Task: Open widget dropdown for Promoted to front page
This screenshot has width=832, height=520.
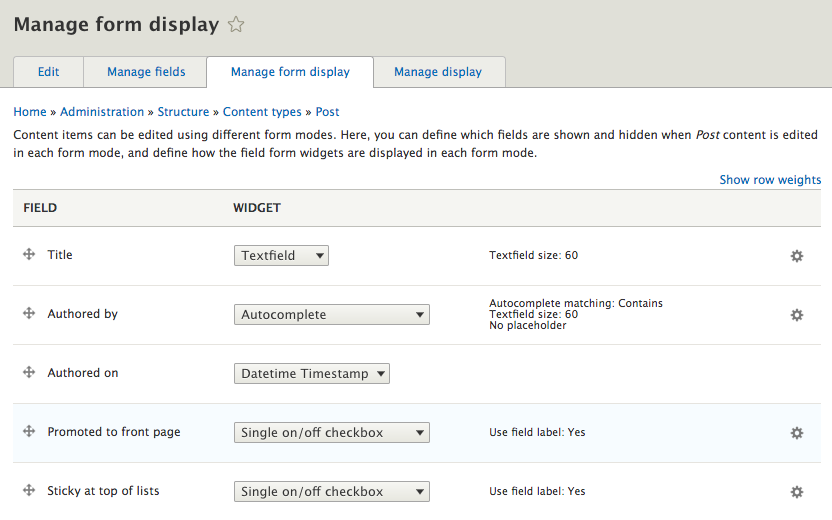Action: pyautogui.click(x=331, y=433)
